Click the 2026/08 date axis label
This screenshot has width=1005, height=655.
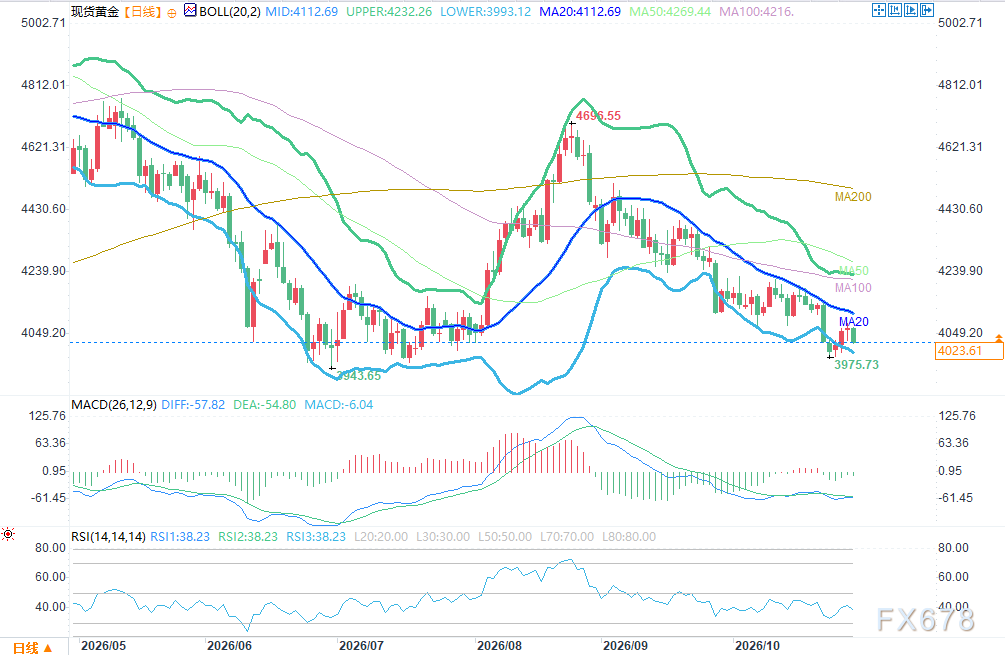coord(499,646)
